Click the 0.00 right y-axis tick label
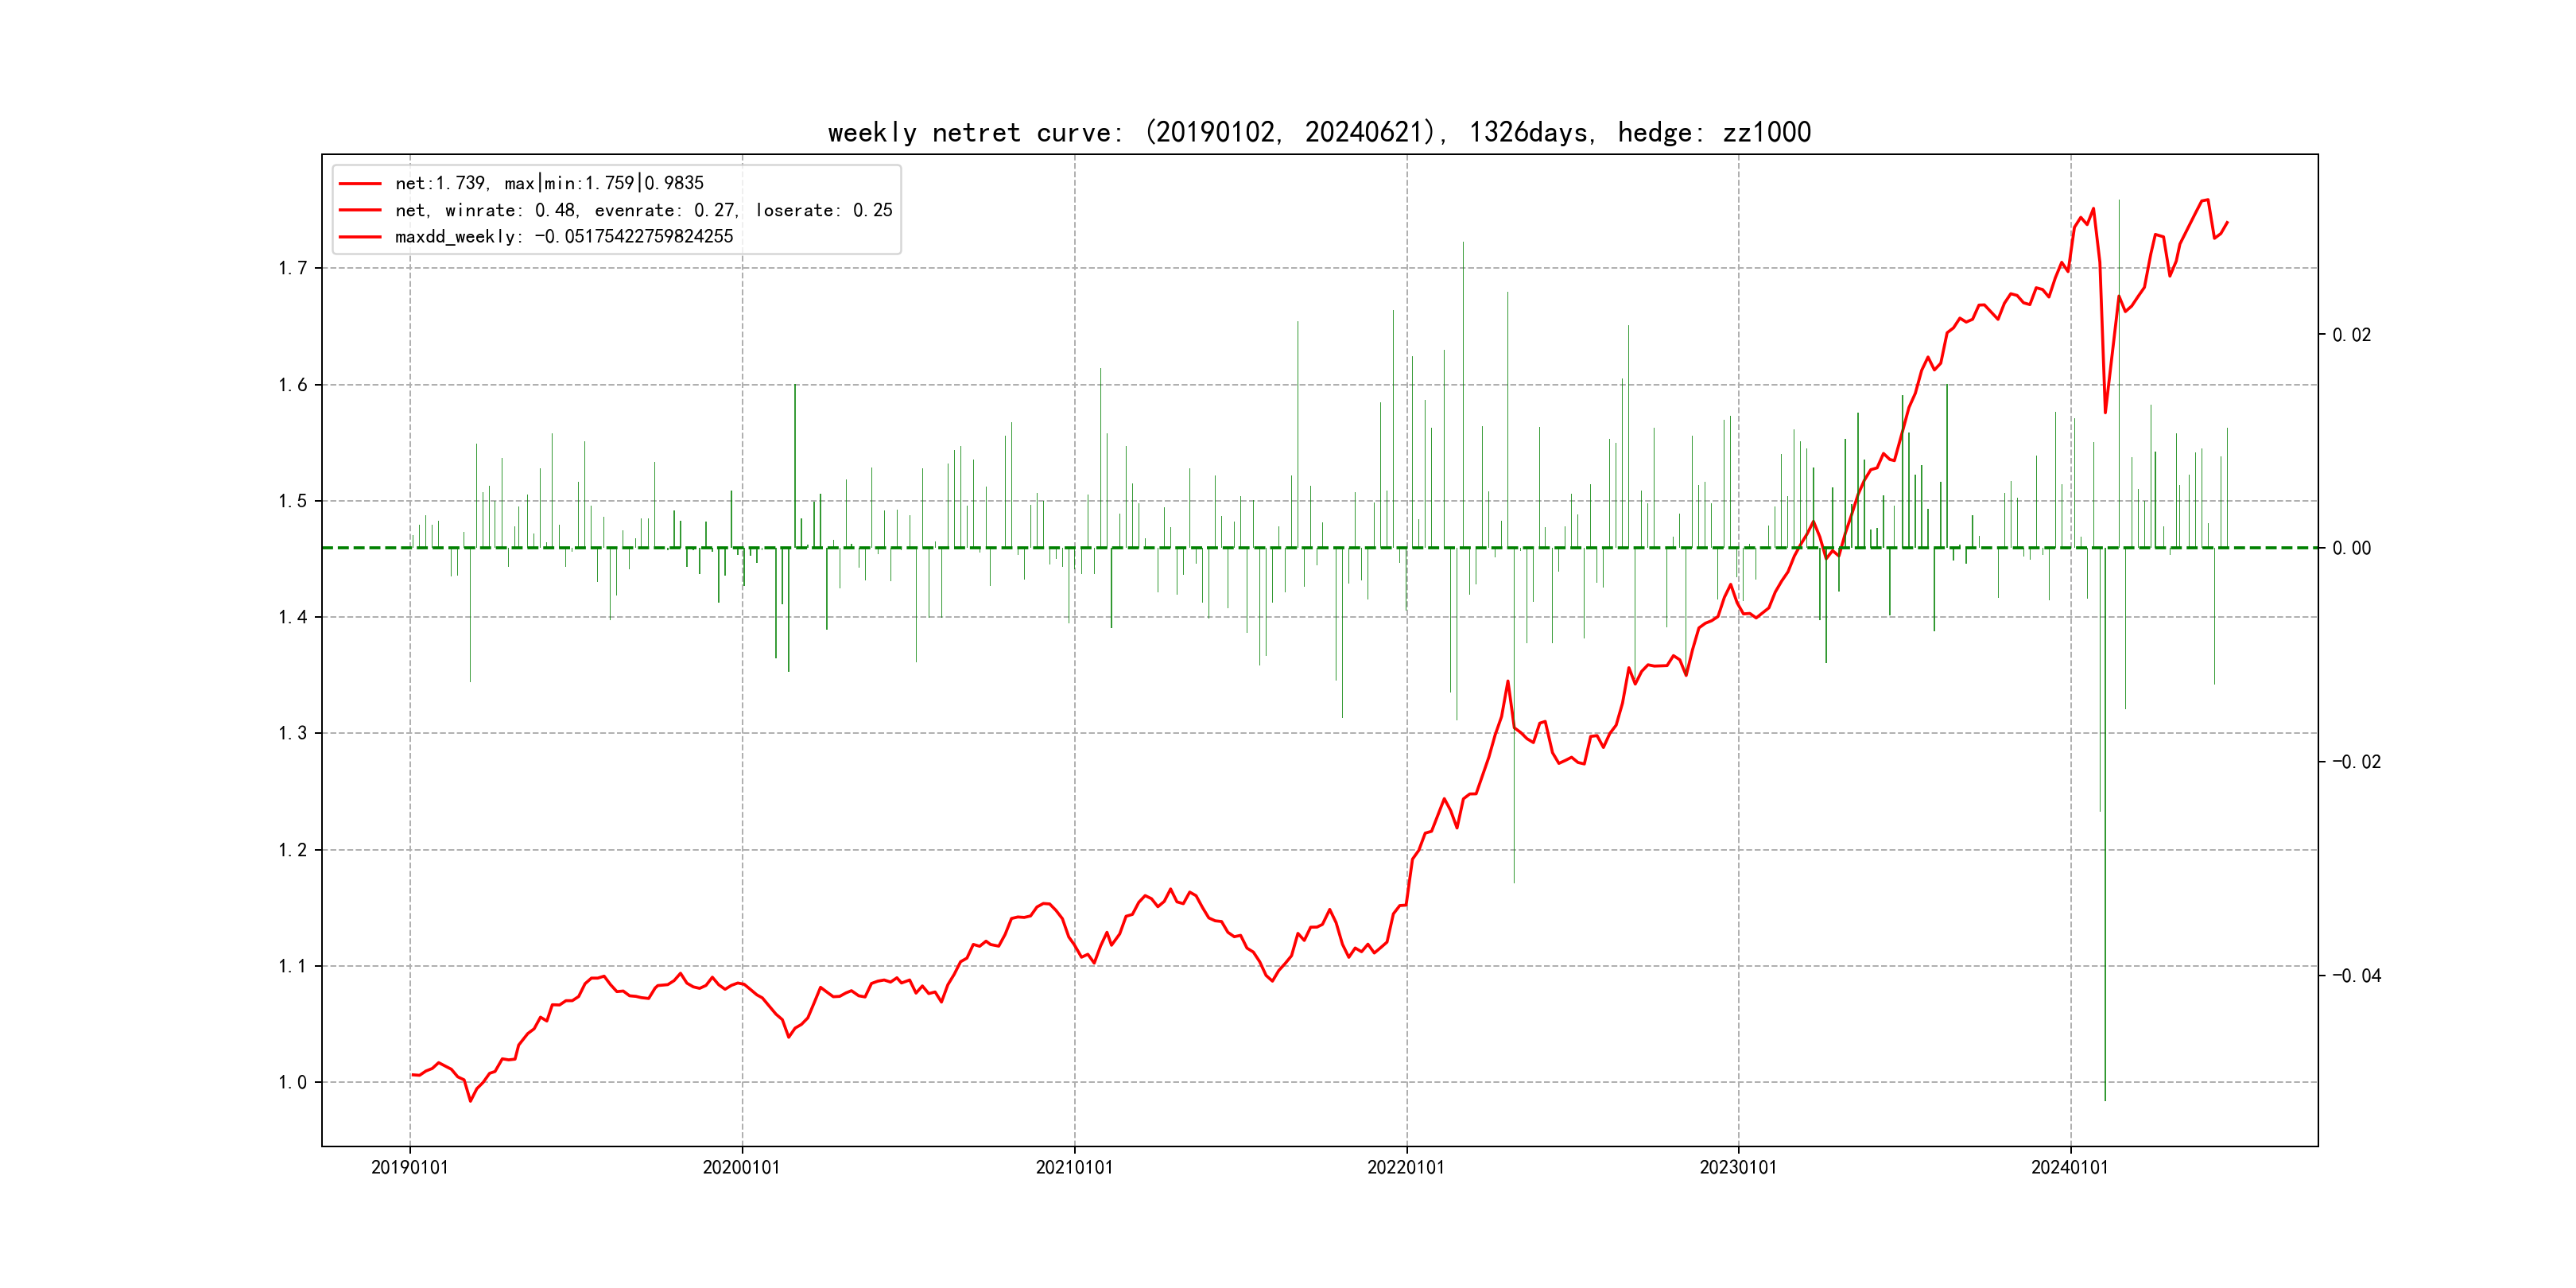Viewport: 2576px width, 1288px height. coord(2351,548)
